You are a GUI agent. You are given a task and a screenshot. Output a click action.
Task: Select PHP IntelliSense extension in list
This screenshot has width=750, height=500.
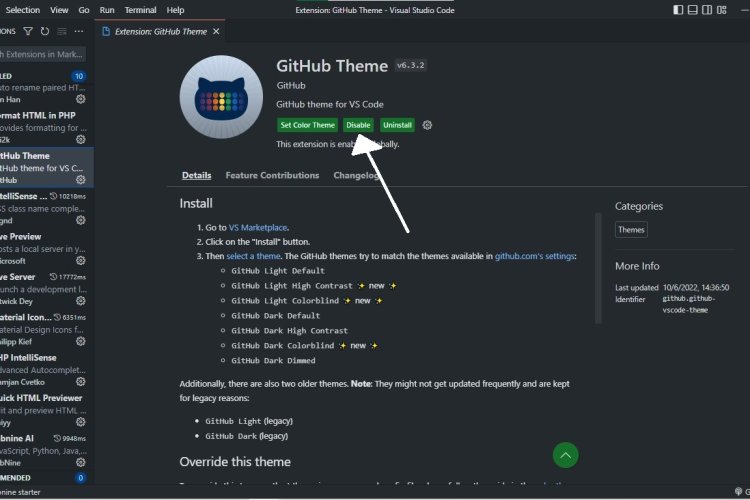tap(45, 369)
